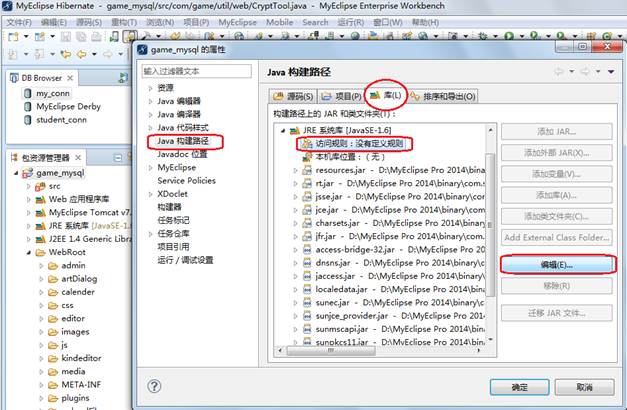This screenshot has width=627, height=410.
Task: Click the collapse-all icon in package explorer
Action: (x=118, y=158)
